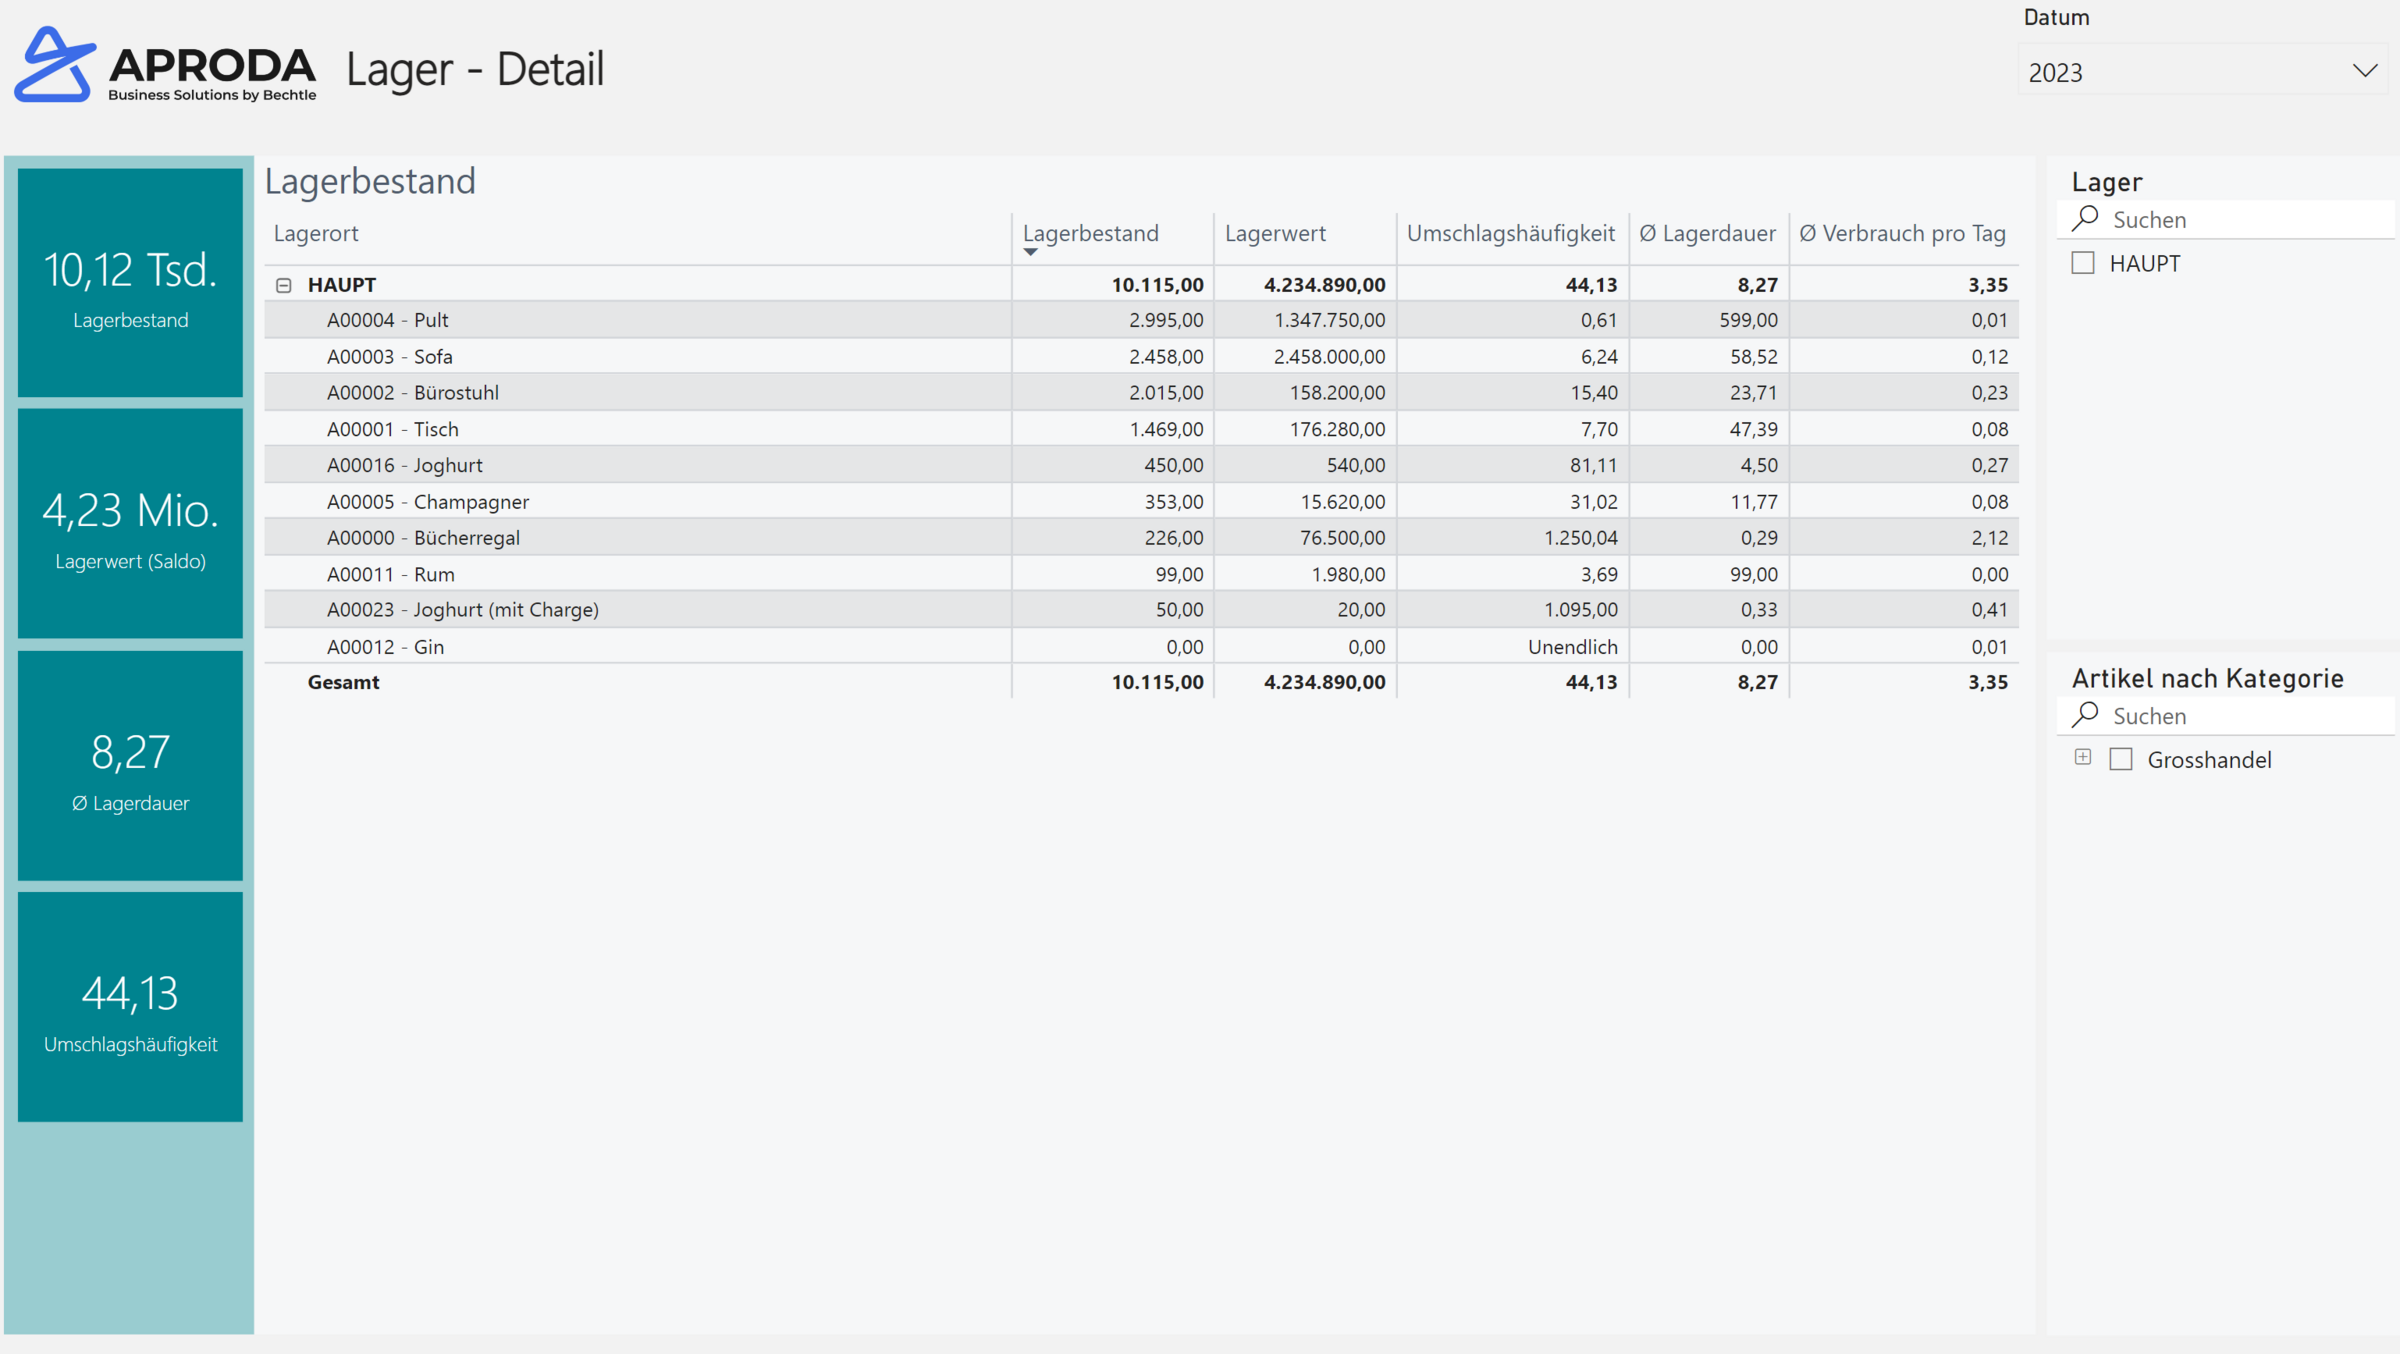Tick the Grosshandel category checkbox
This screenshot has height=1354, width=2400.
[x=2121, y=759]
